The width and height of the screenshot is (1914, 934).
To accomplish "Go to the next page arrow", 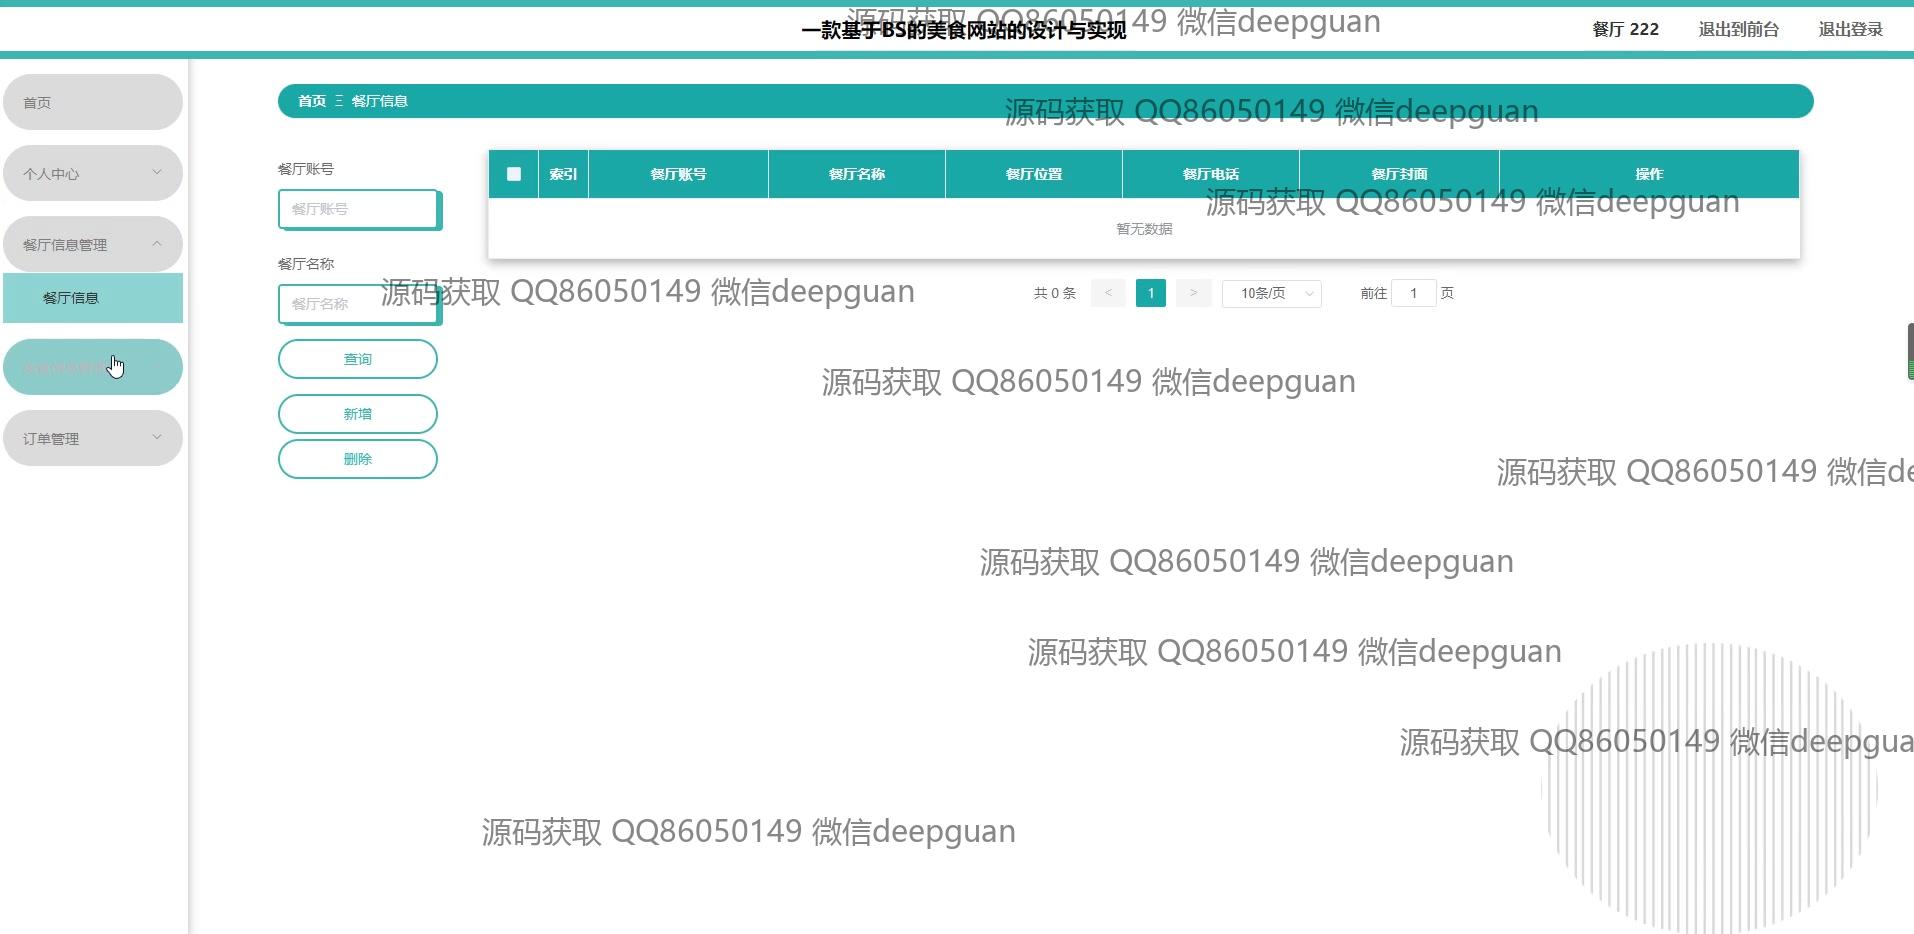I will (1193, 293).
